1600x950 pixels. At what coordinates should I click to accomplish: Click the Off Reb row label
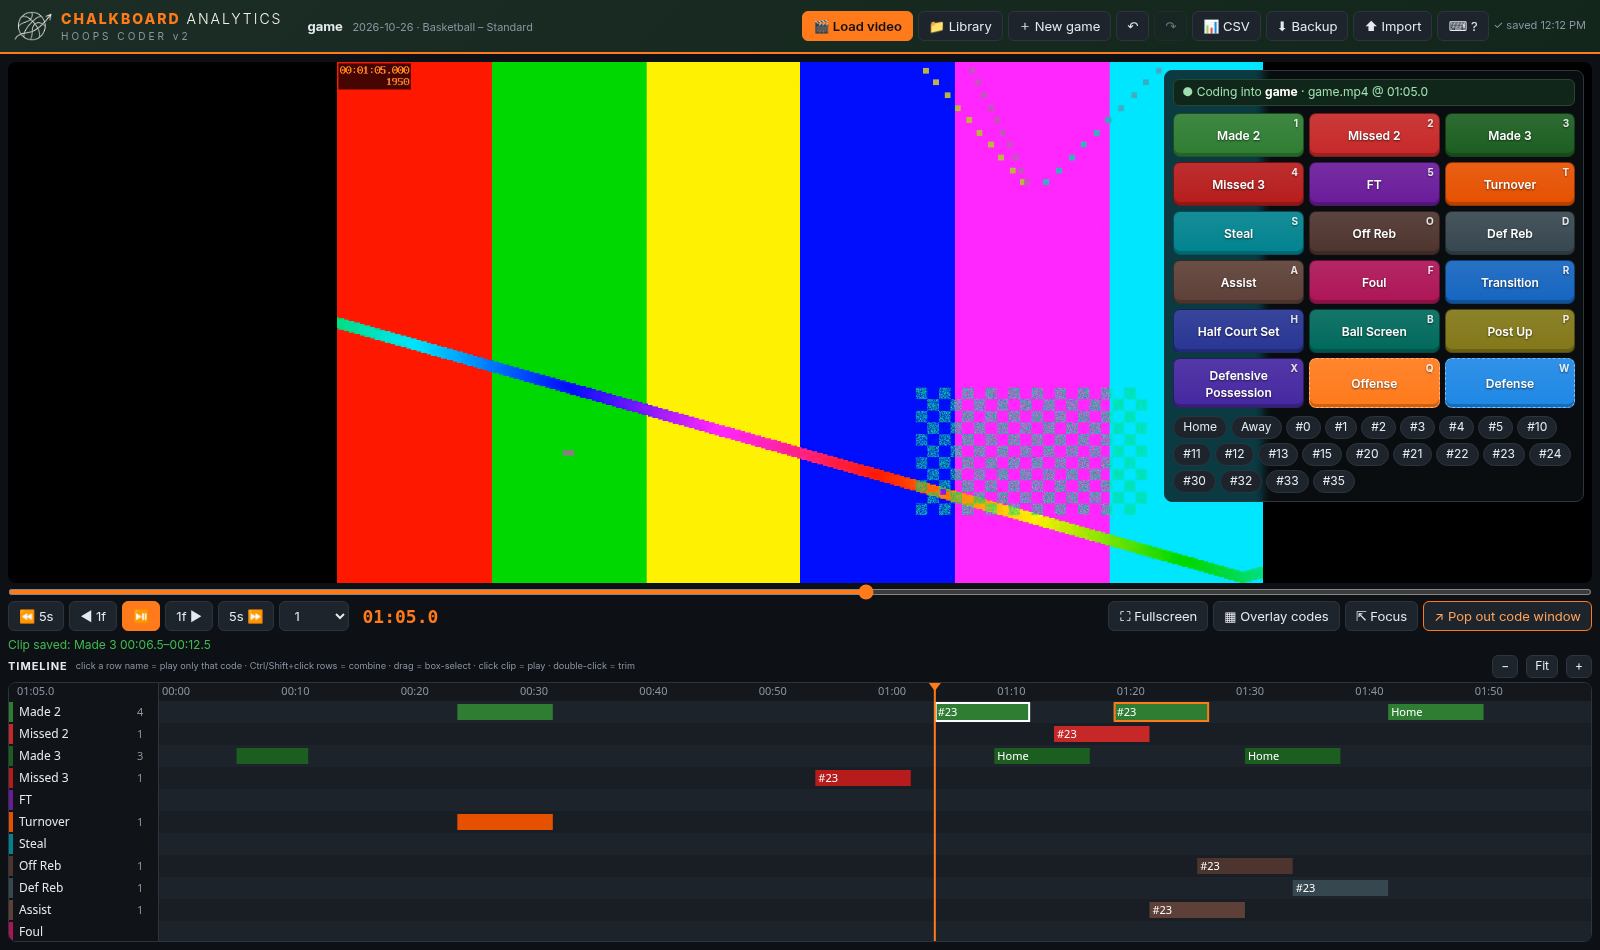pyautogui.click(x=40, y=866)
